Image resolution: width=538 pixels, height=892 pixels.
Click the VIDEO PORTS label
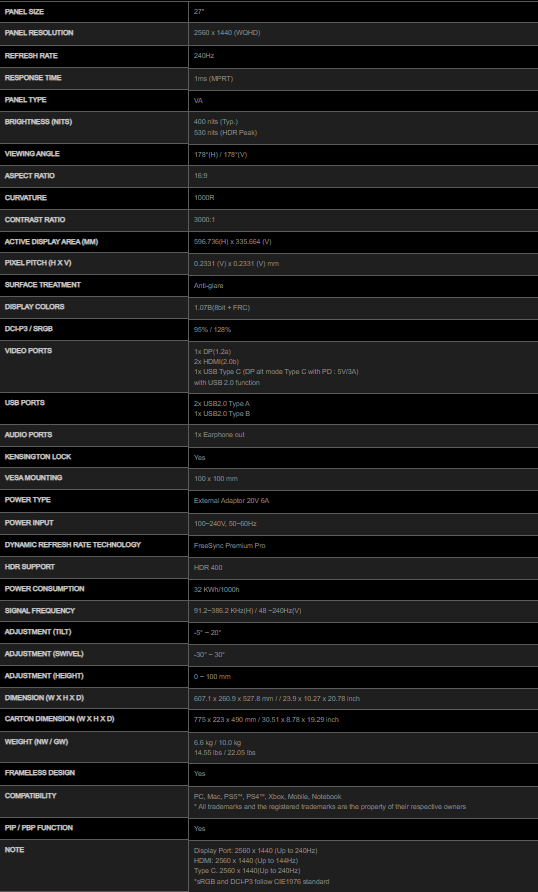28,351
